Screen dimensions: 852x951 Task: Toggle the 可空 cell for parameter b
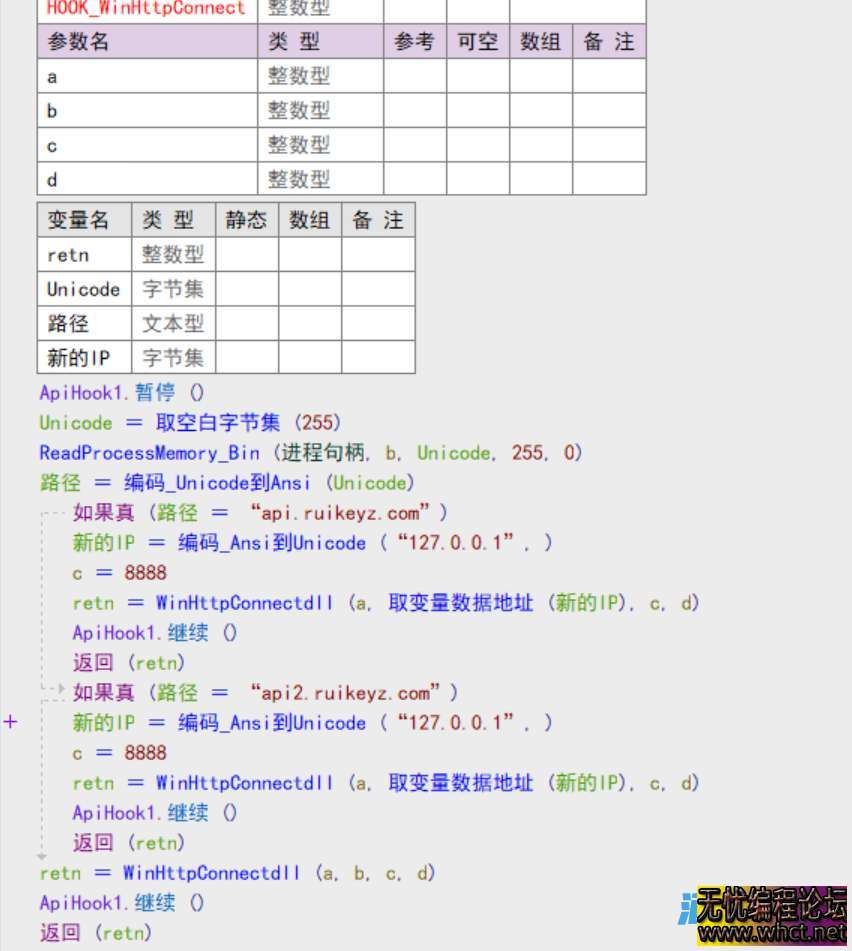tap(477, 111)
